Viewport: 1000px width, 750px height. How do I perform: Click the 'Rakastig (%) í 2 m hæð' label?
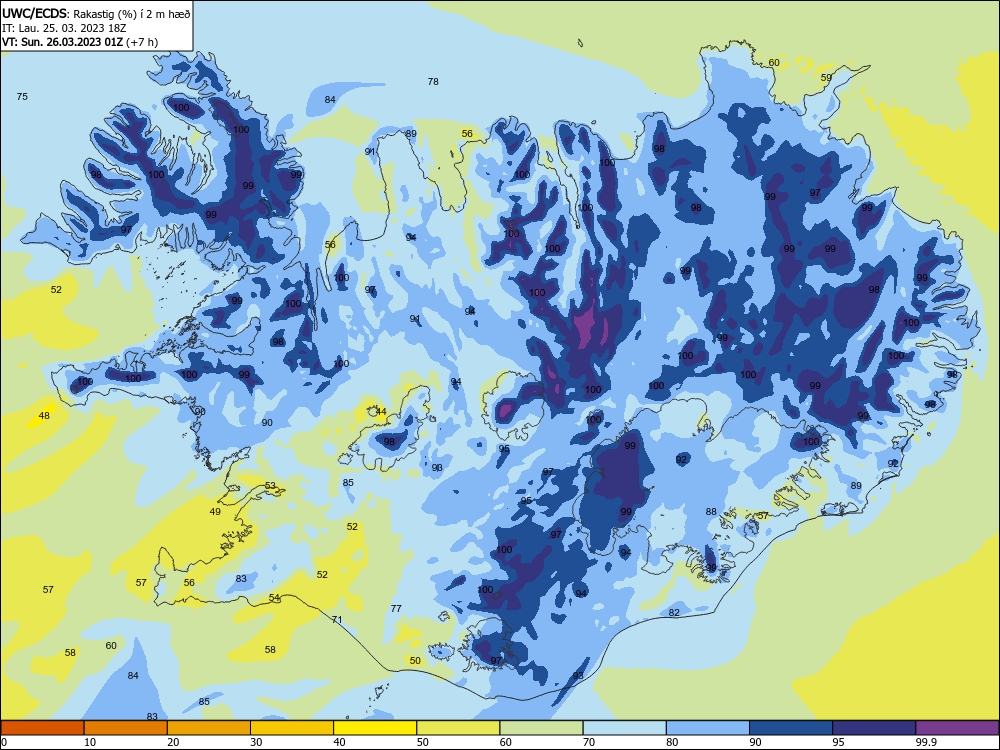click(131, 14)
